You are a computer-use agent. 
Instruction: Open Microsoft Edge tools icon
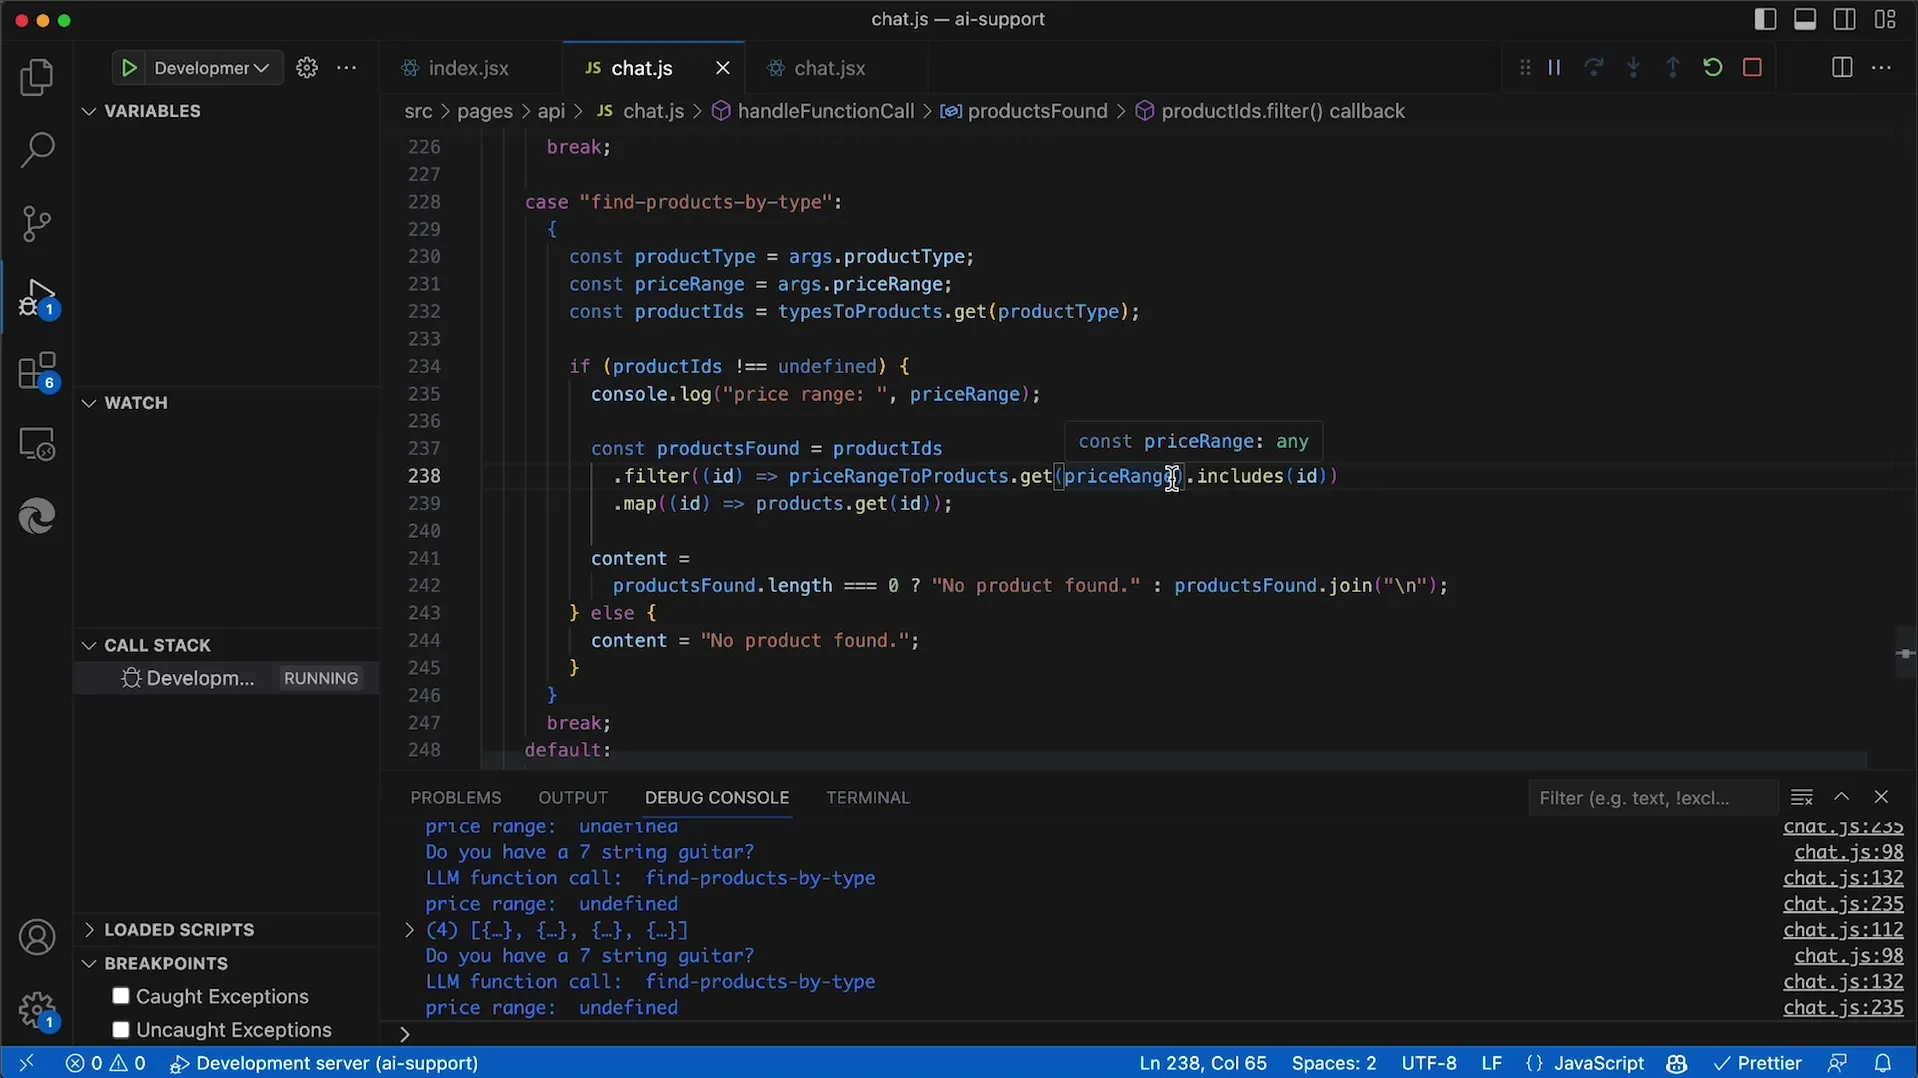click(37, 516)
